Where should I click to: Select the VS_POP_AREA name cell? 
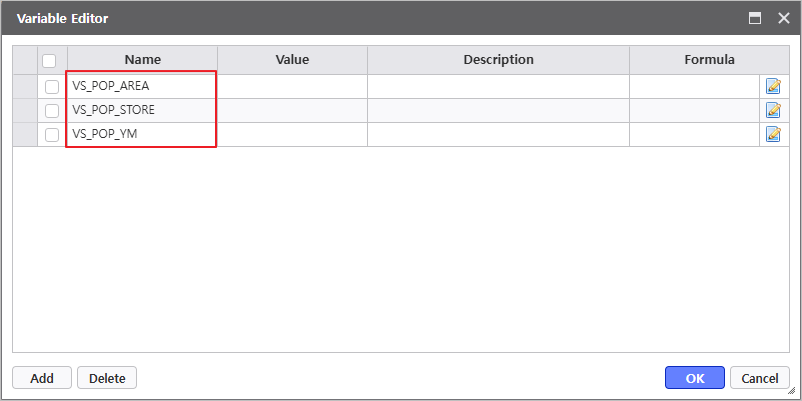tap(141, 86)
